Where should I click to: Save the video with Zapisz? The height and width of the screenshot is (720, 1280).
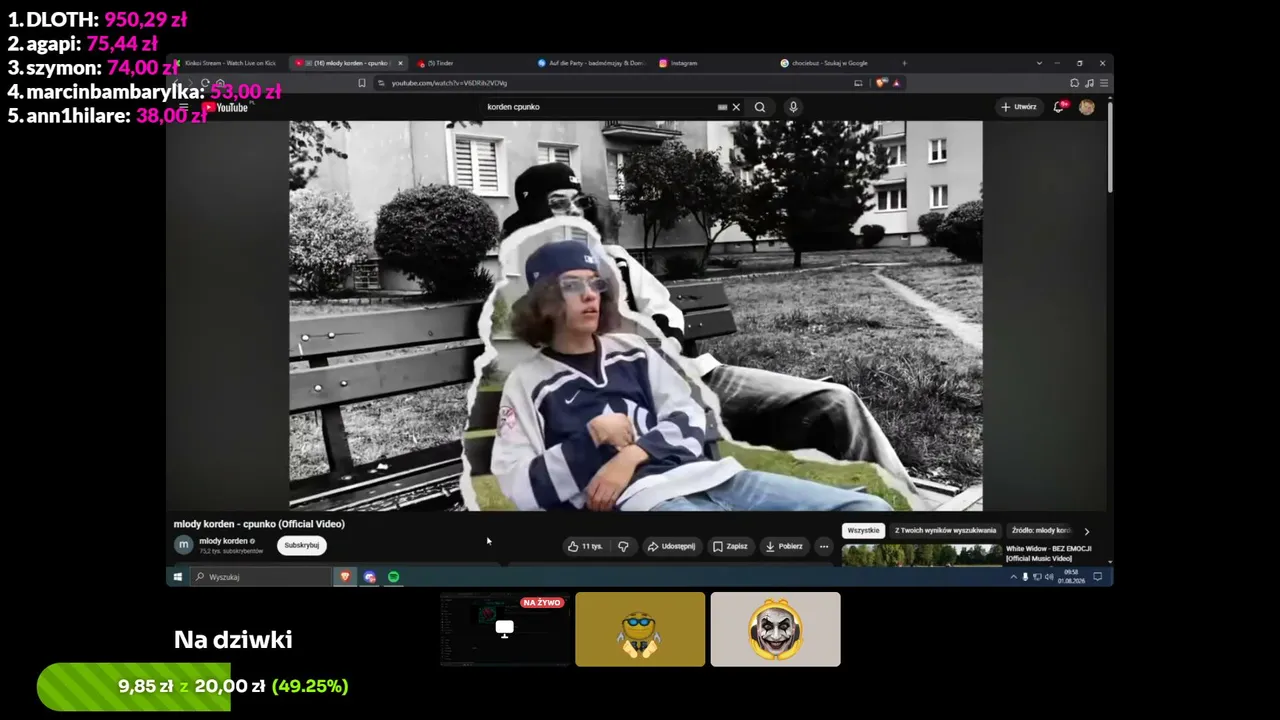(x=730, y=546)
